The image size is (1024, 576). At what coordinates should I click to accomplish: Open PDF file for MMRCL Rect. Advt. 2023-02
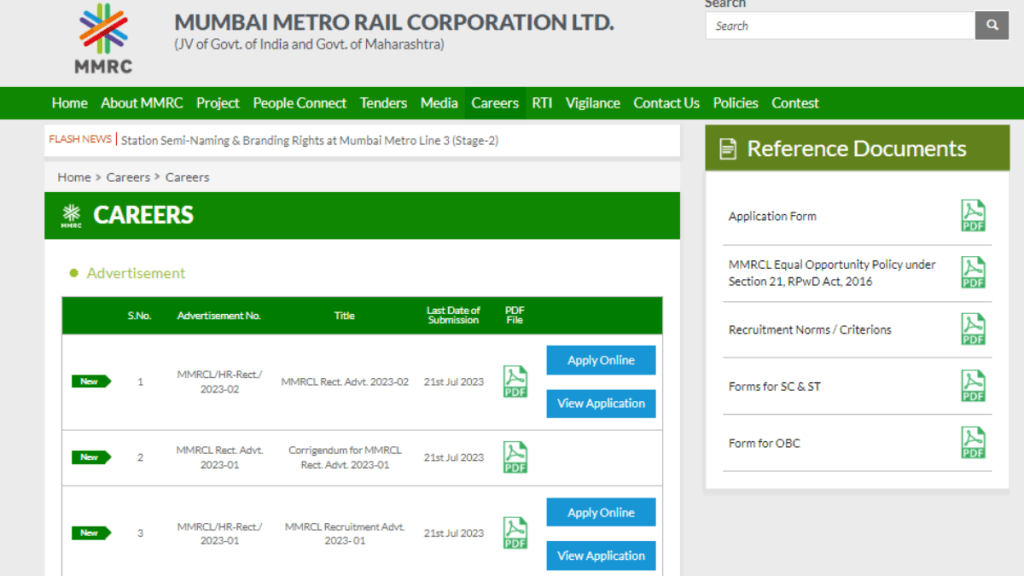[x=515, y=381]
